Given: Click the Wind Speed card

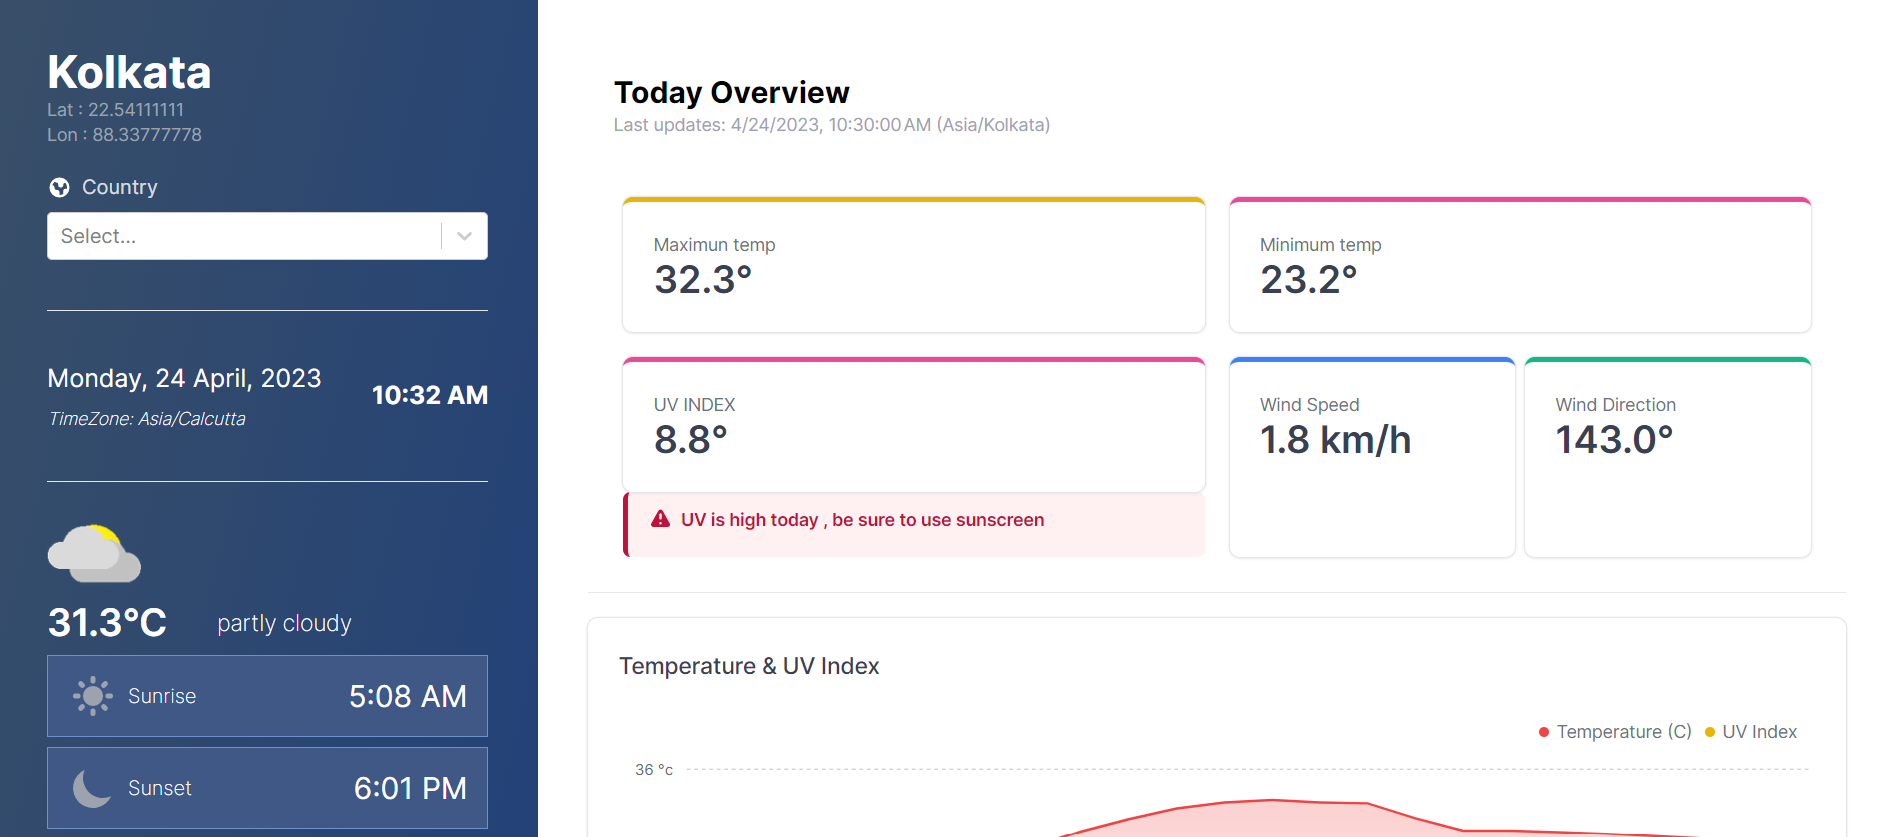Looking at the screenshot, I should point(1371,457).
